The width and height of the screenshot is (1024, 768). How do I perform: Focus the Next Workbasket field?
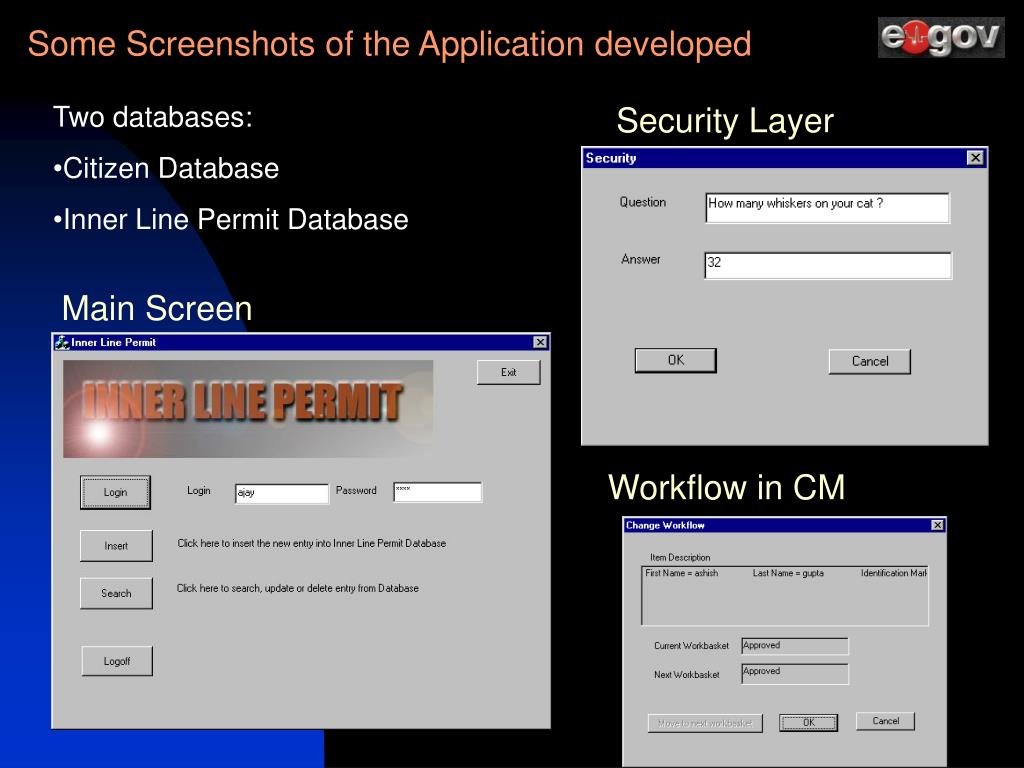click(795, 674)
